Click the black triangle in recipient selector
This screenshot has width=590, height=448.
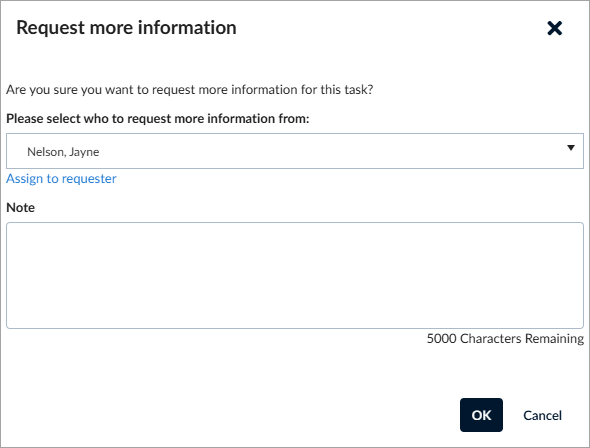coord(570,148)
